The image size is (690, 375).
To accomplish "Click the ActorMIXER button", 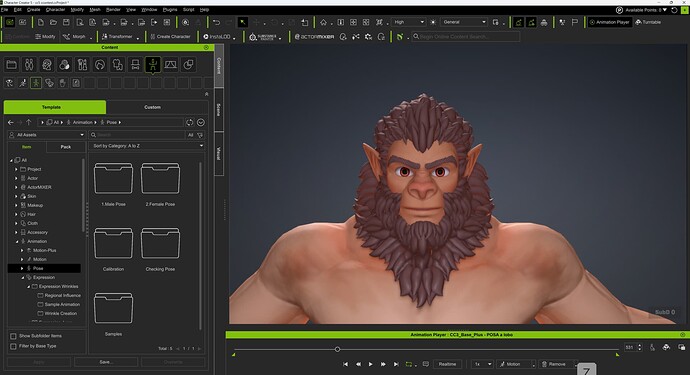I will coord(314,37).
